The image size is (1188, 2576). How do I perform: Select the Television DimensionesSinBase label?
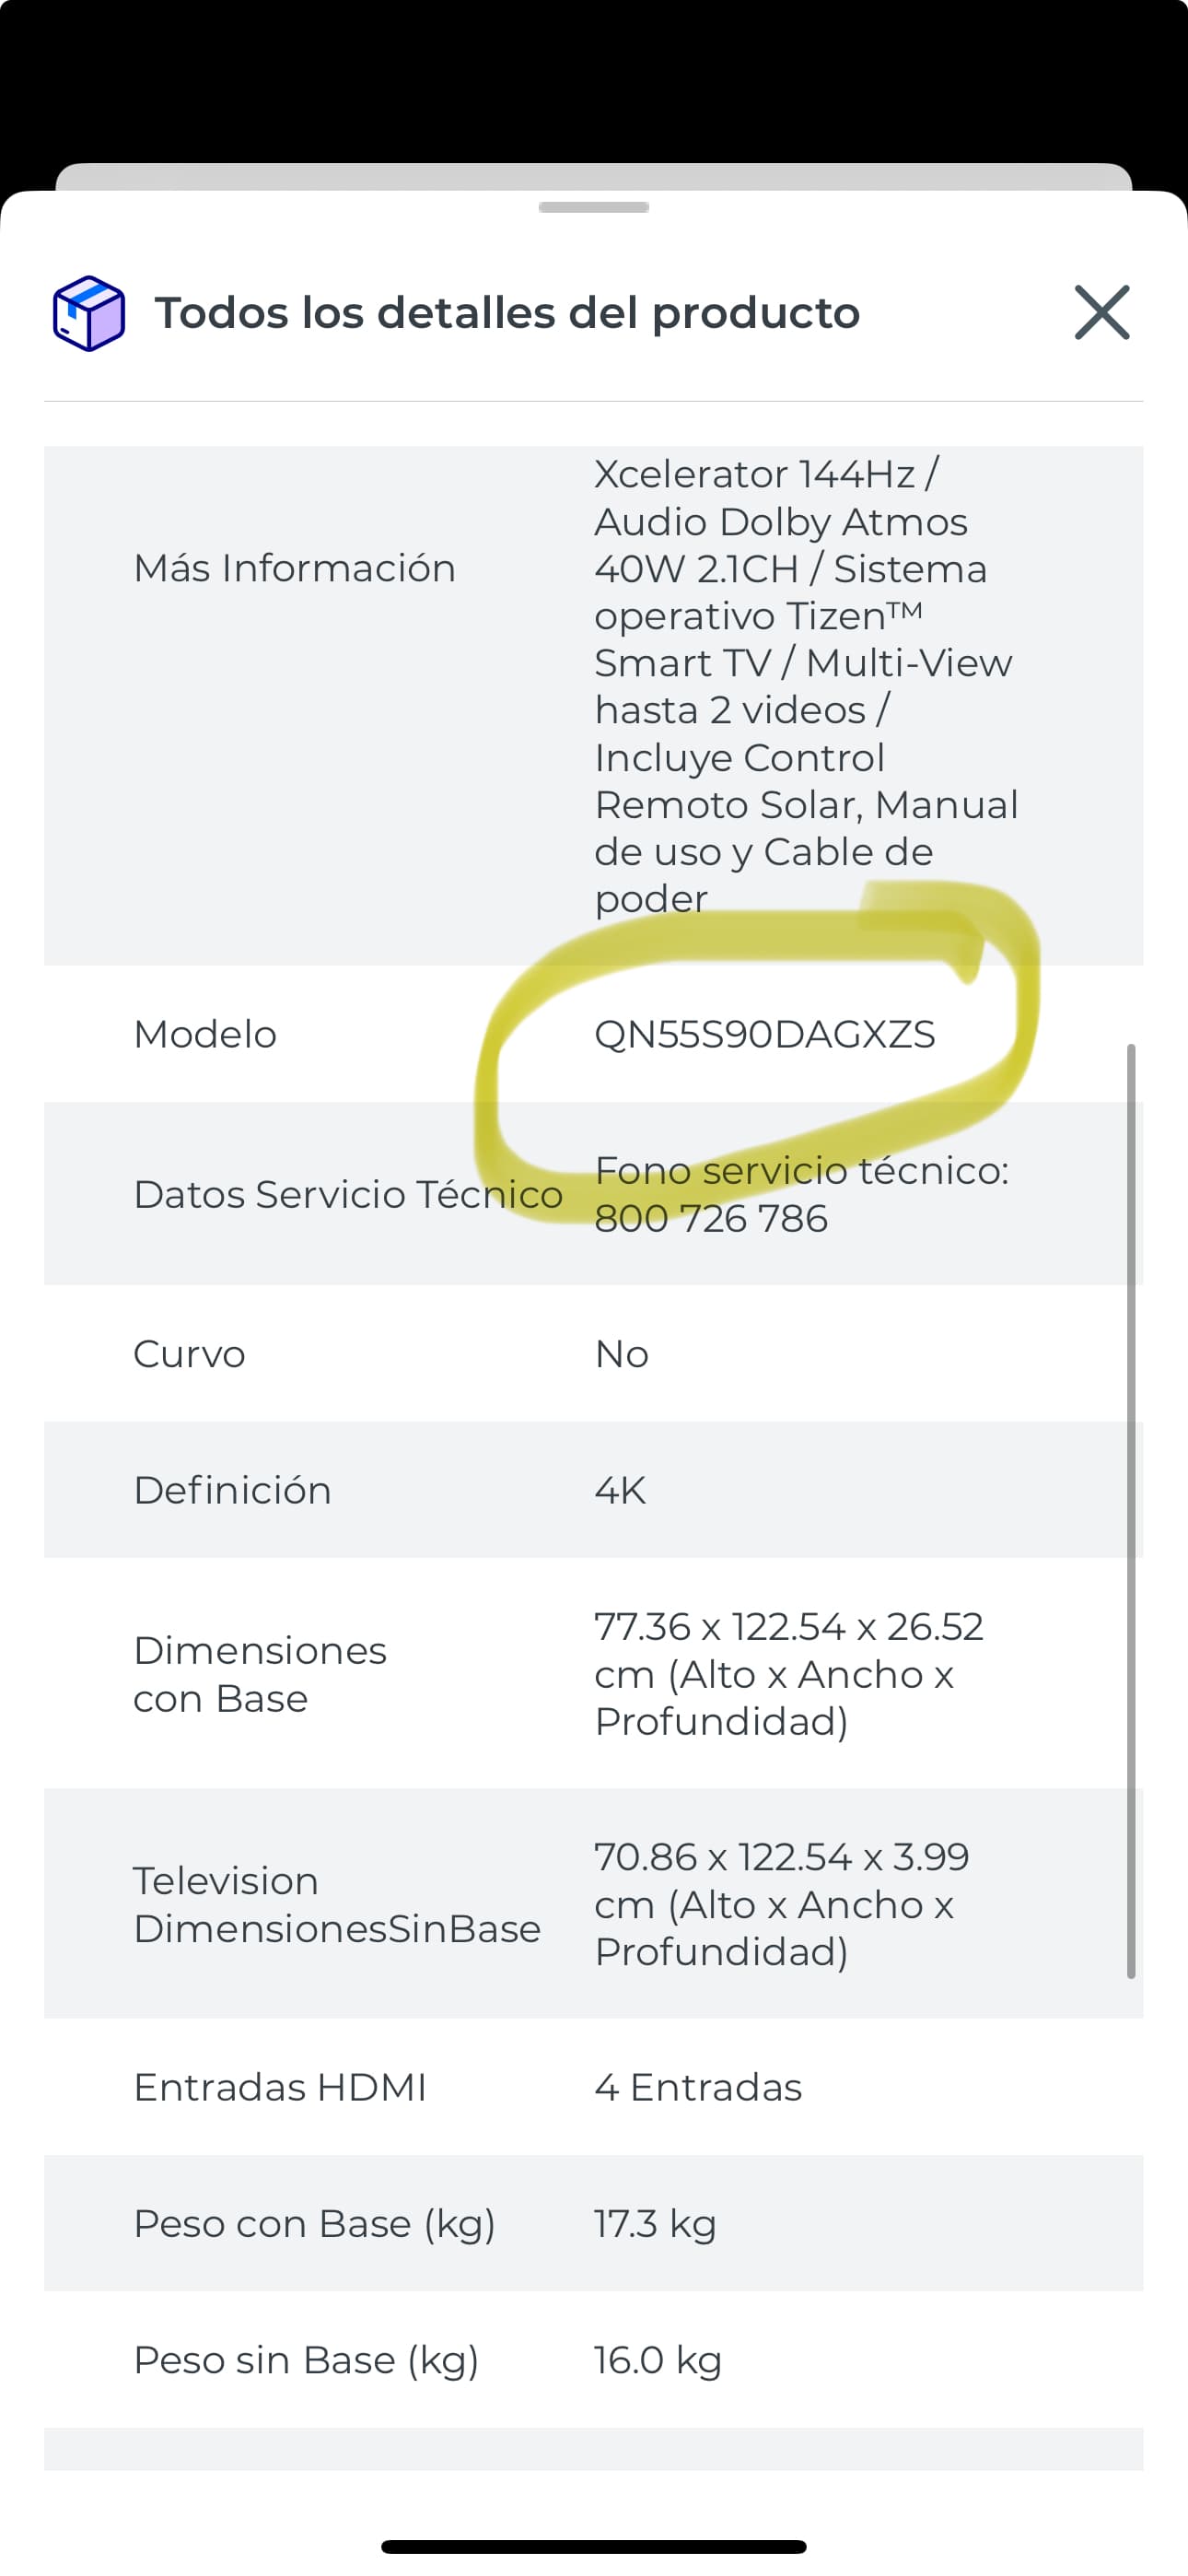point(337,1904)
